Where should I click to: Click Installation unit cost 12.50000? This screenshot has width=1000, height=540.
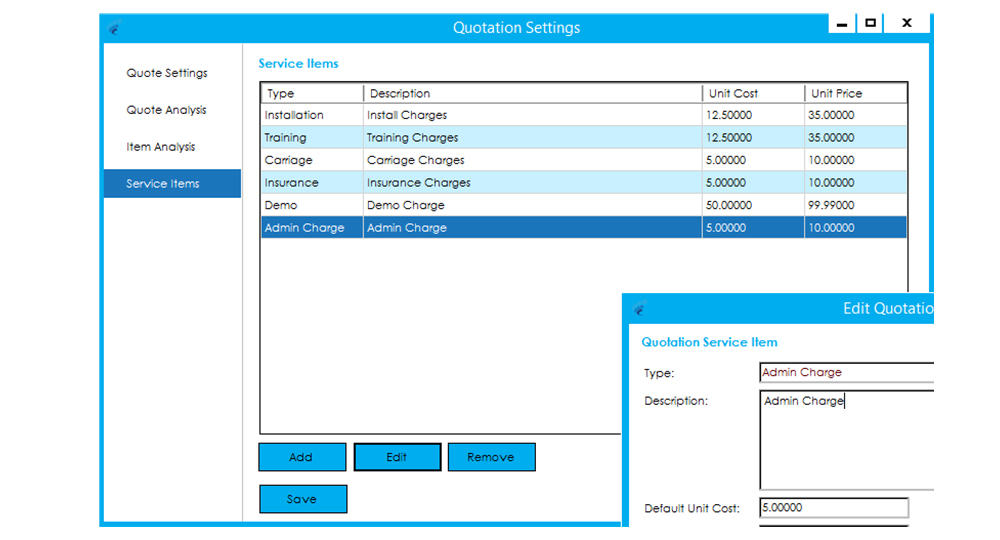754,115
